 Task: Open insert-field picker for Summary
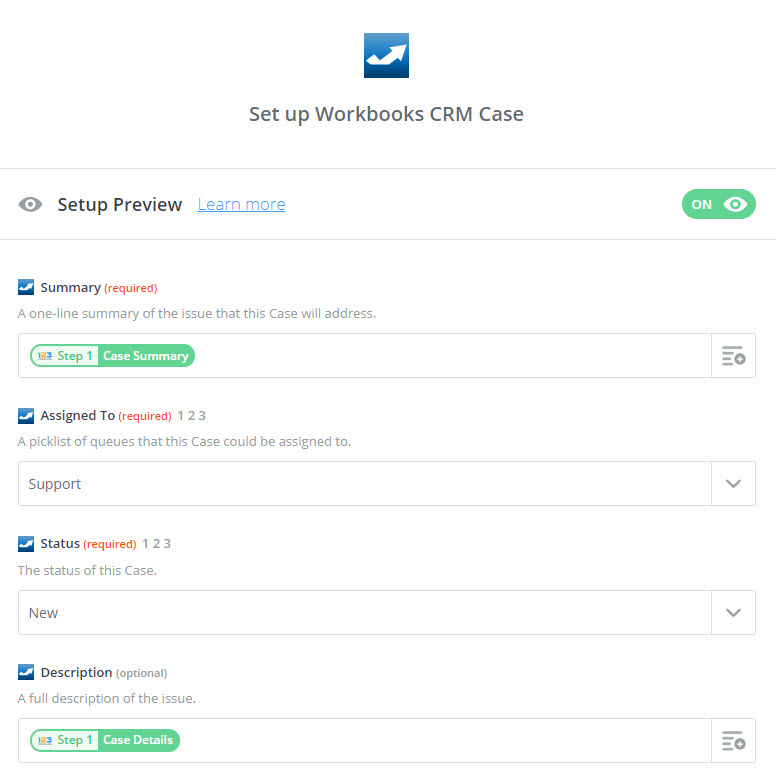(733, 356)
